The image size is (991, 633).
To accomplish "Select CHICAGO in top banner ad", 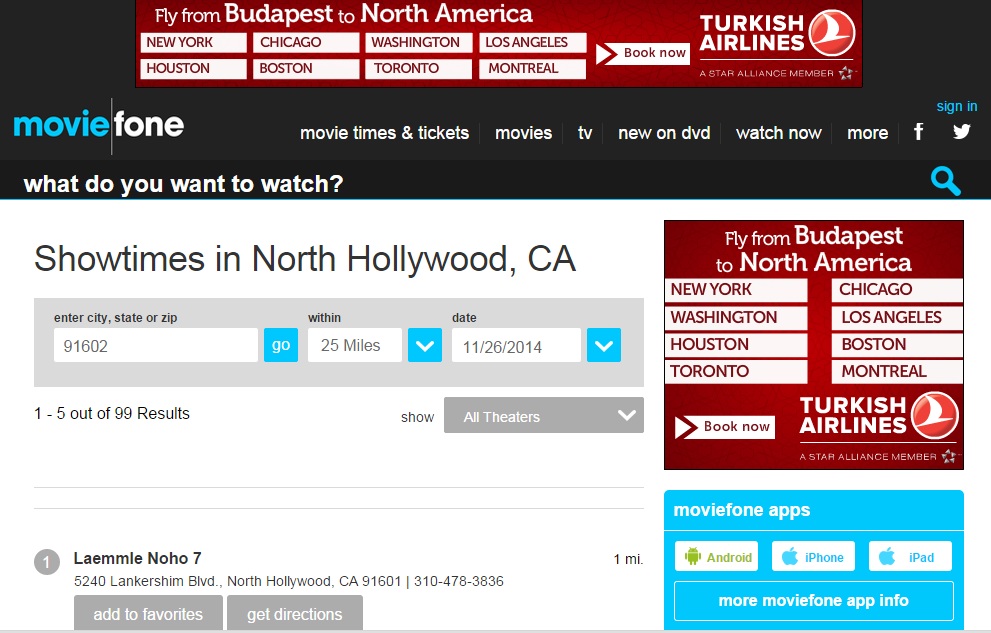I will click(307, 42).
